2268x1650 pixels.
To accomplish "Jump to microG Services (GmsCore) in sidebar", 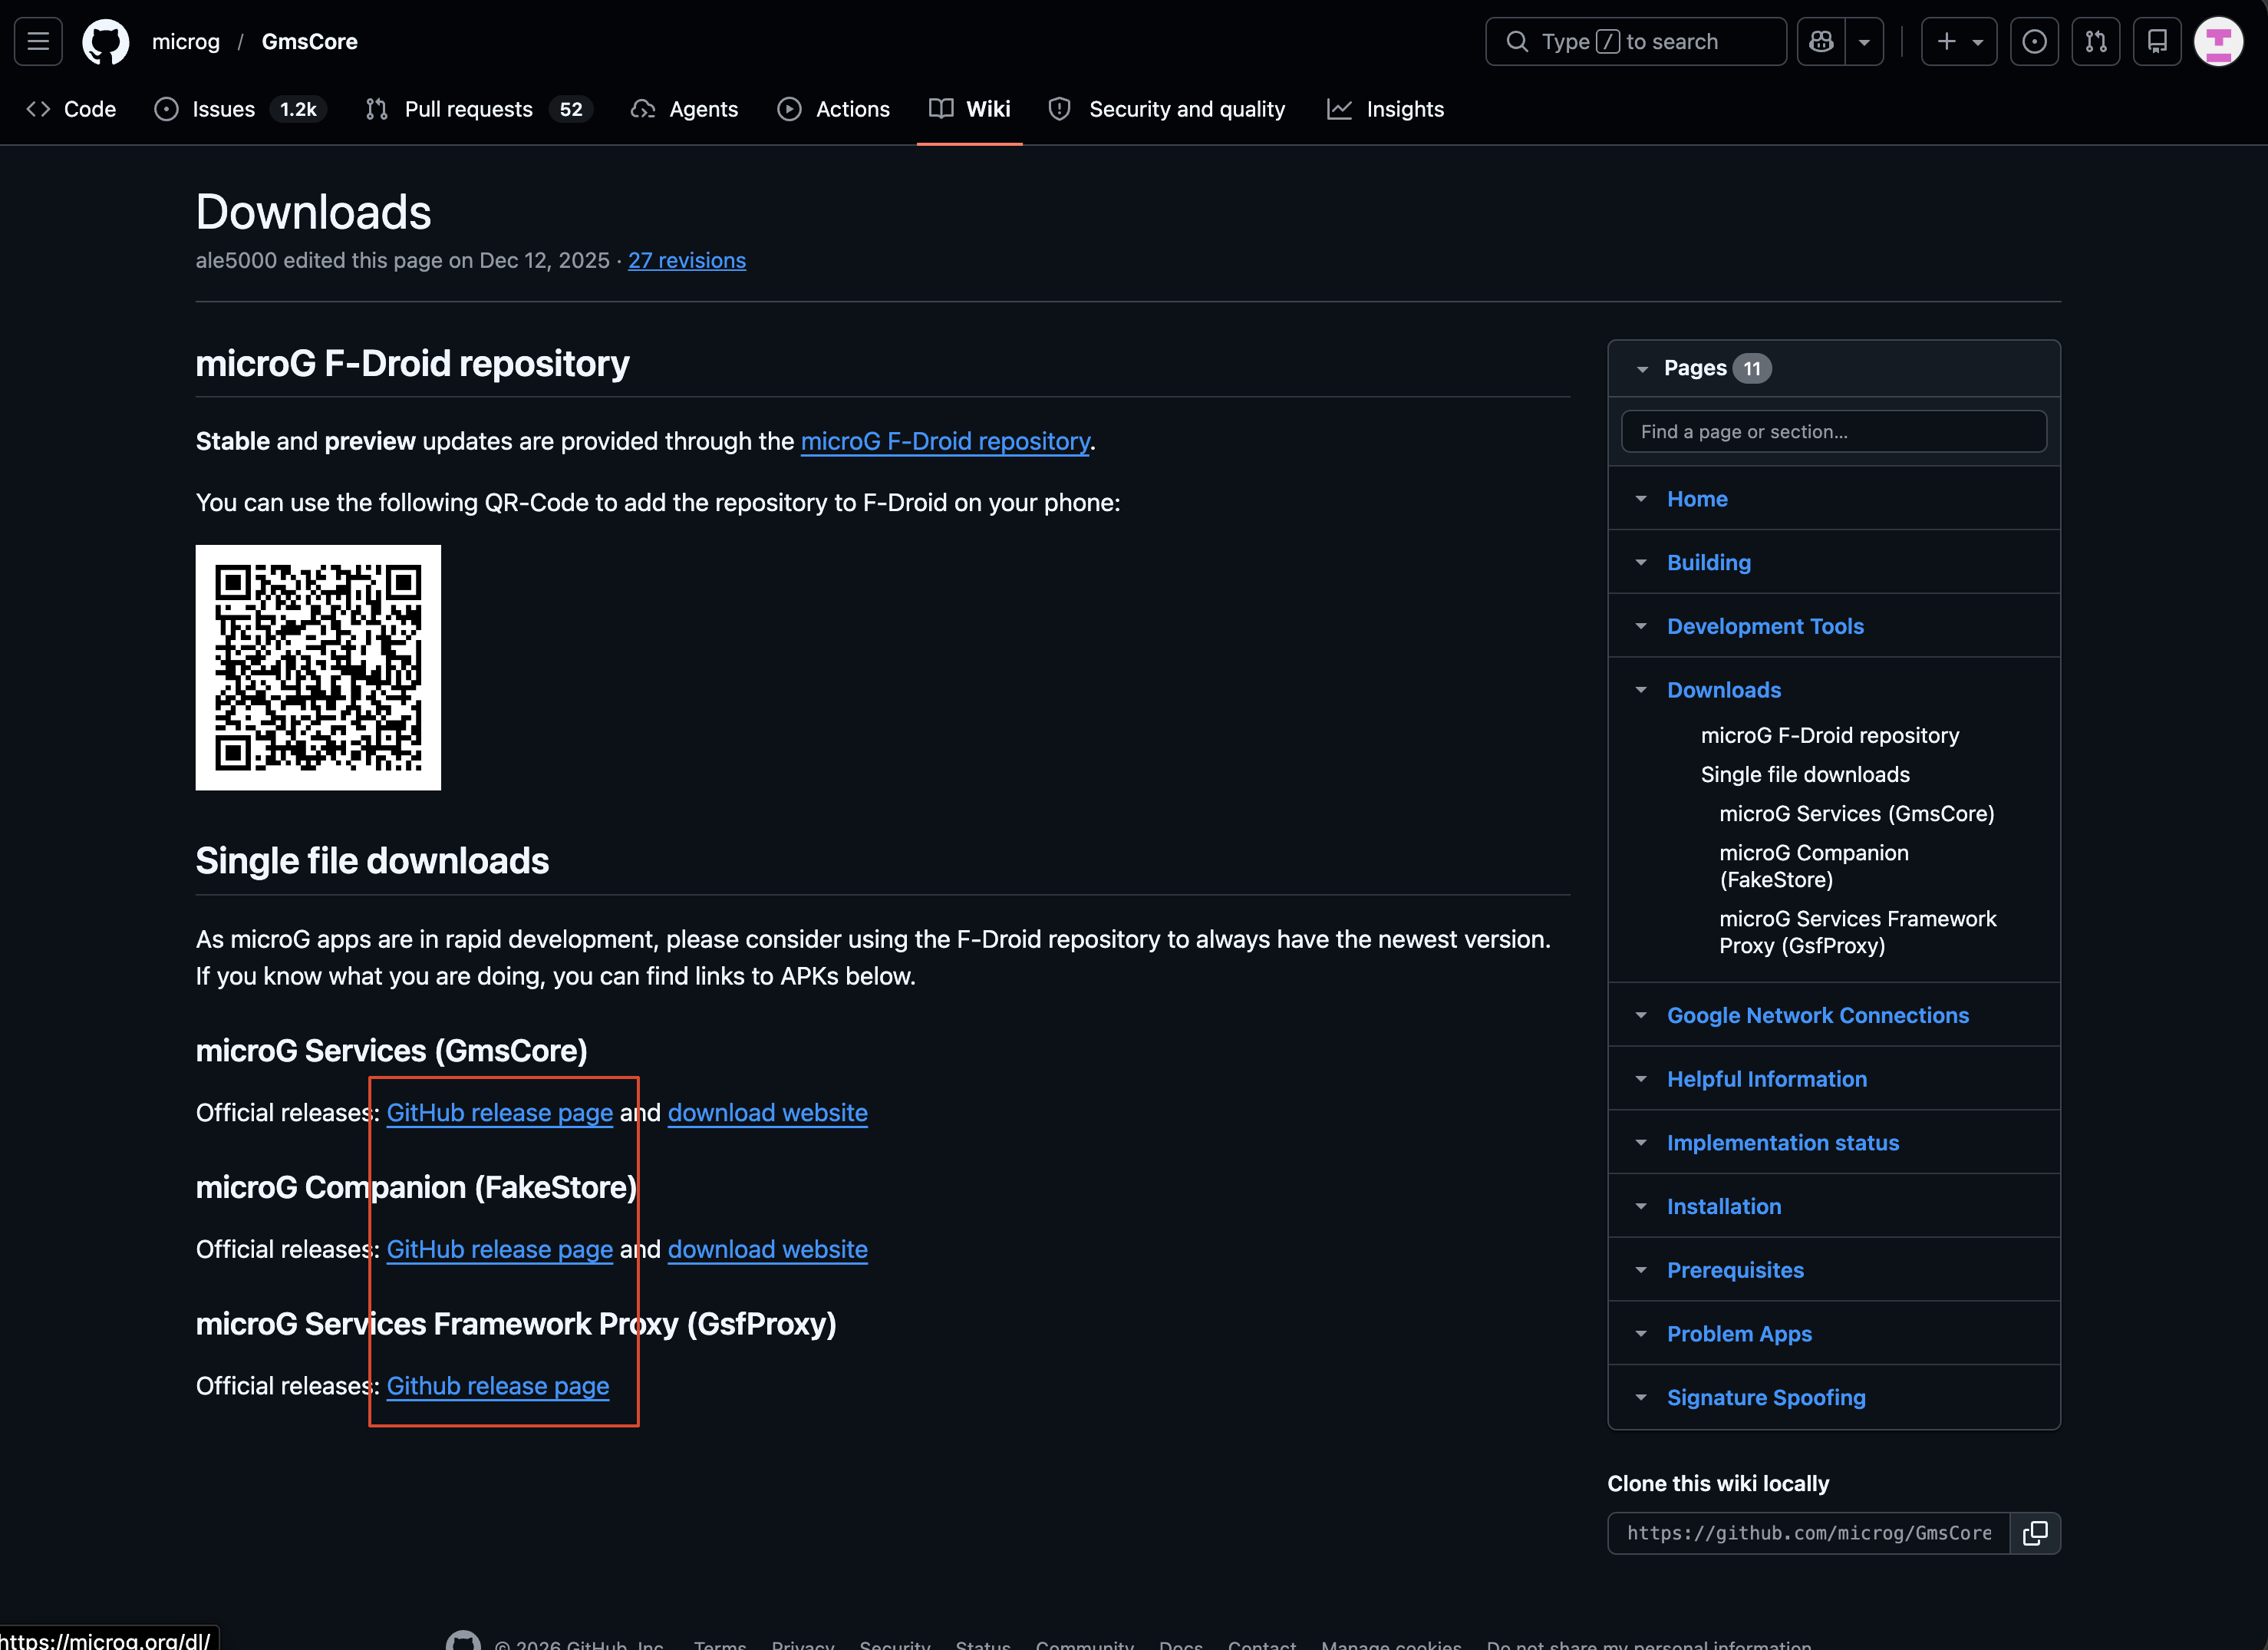I will 1857,814.
